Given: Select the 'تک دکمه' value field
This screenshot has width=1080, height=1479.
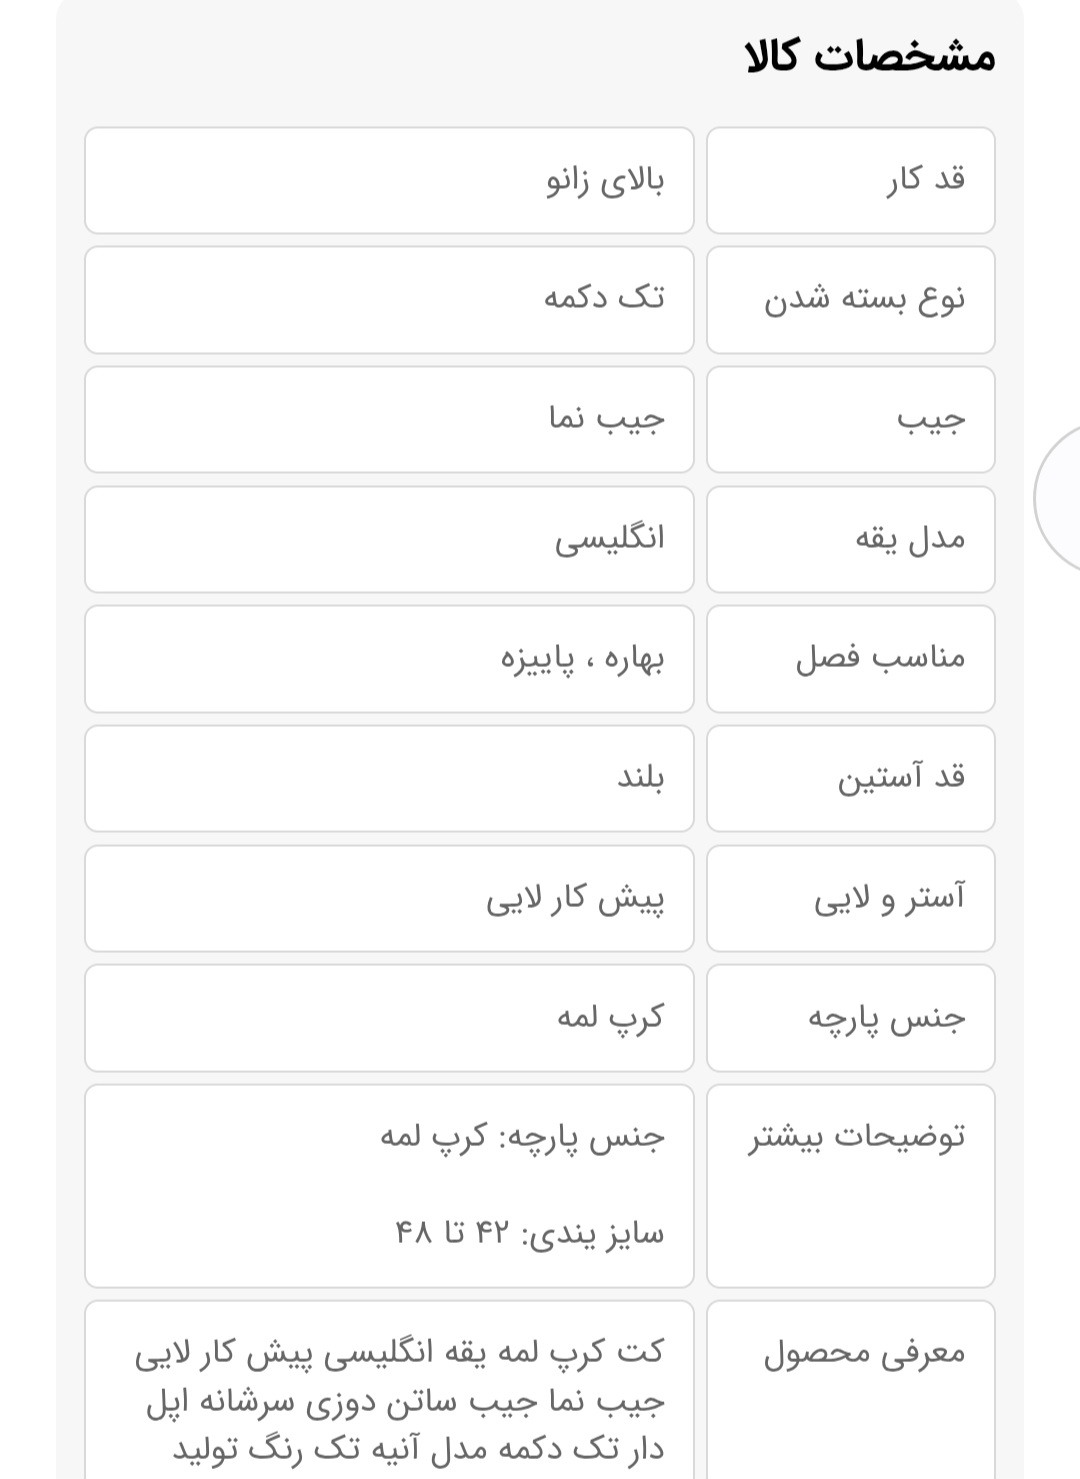Looking at the screenshot, I should pos(389,300).
